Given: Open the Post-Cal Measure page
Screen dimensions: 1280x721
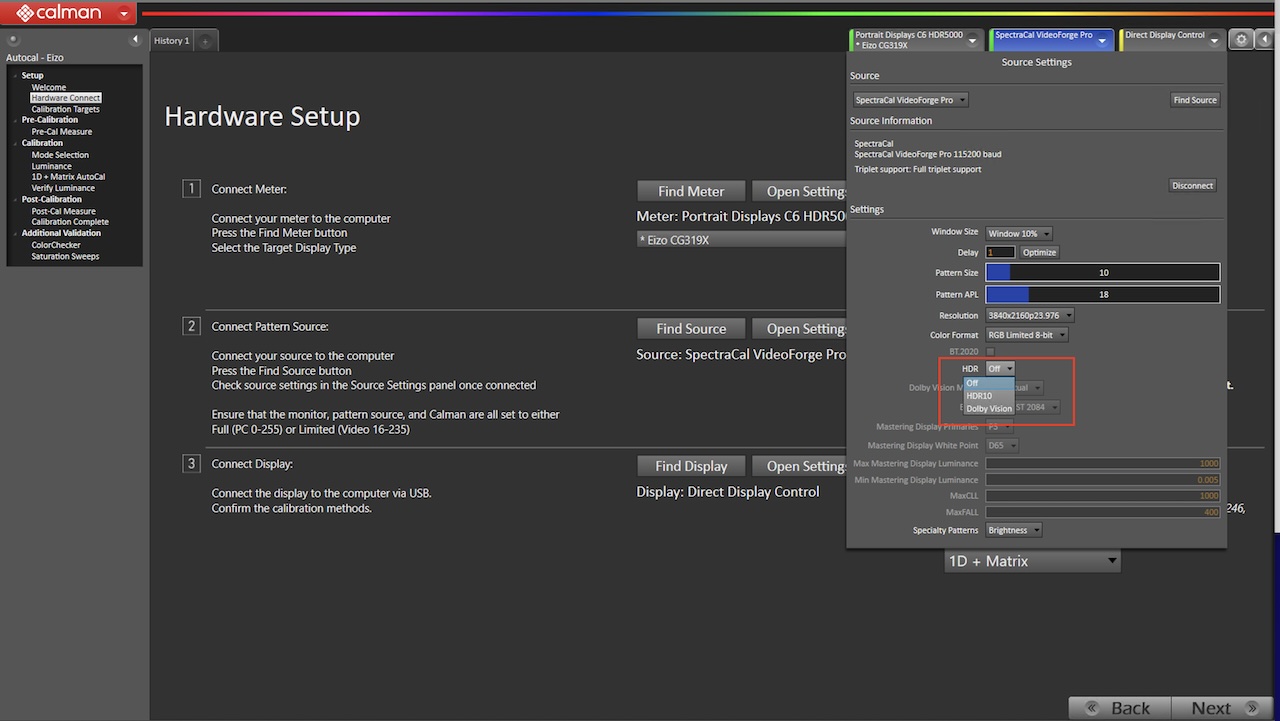Looking at the screenshot, I should click(x=64, y=211).
